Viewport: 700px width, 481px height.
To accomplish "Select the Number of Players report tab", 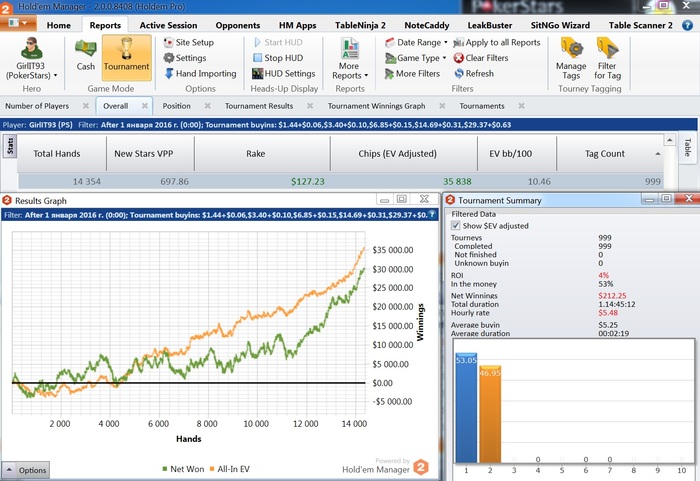I will pos(37,106).
